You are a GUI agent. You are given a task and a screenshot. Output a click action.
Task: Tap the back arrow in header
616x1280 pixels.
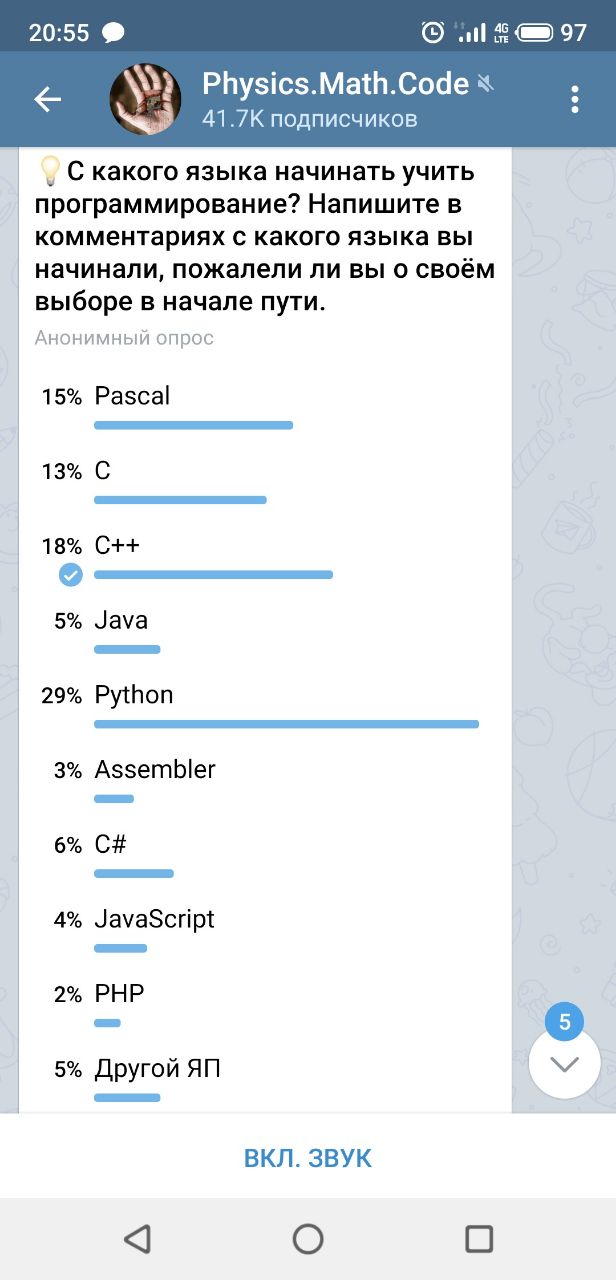(47, 99)
